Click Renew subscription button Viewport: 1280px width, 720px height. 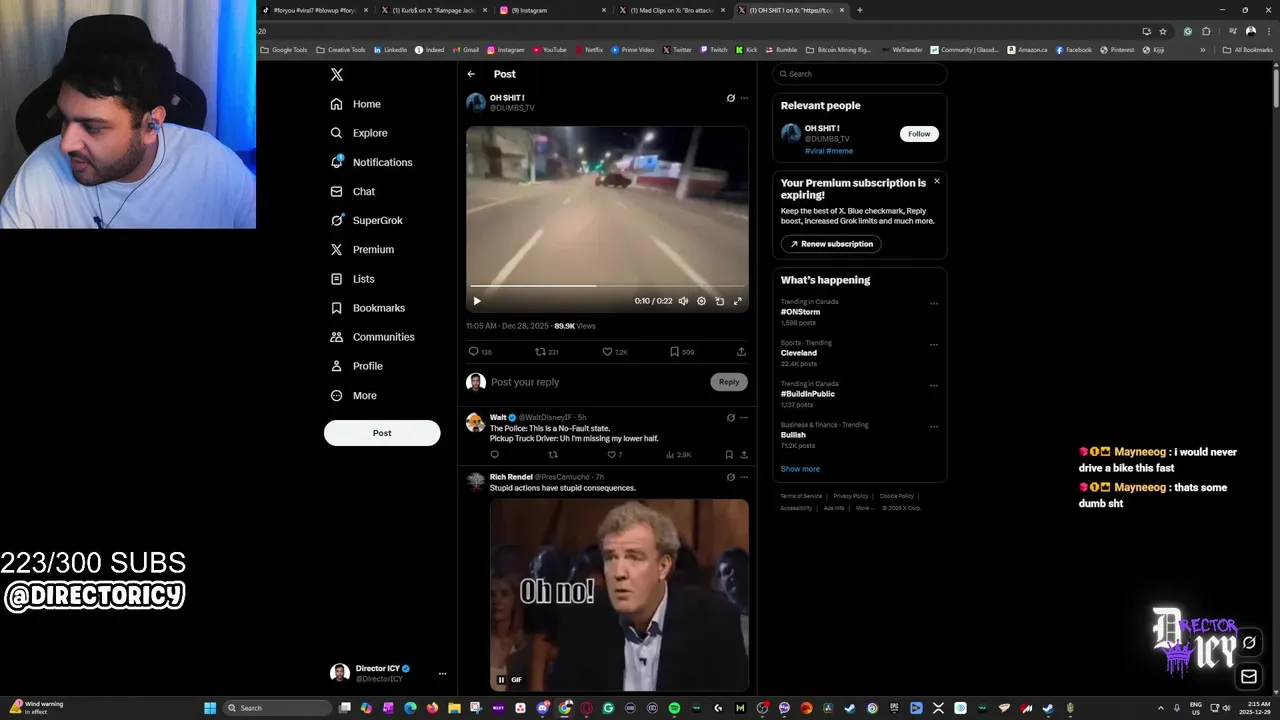pyautogui.click(x=831, y=244)
